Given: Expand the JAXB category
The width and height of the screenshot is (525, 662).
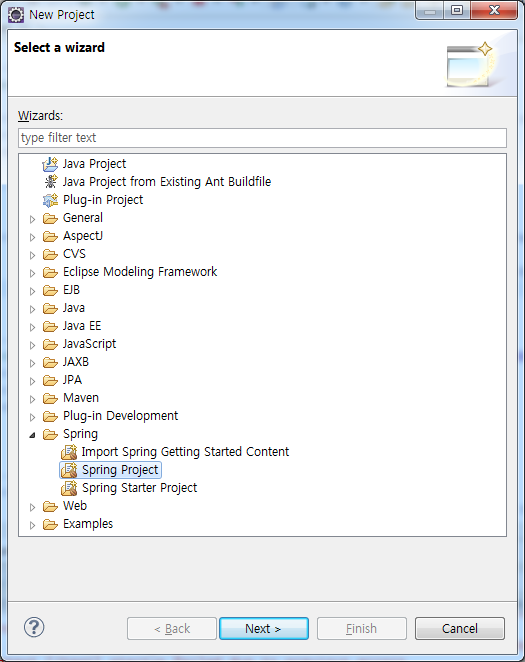Looking at the screenshot, I should pos(32,364).
